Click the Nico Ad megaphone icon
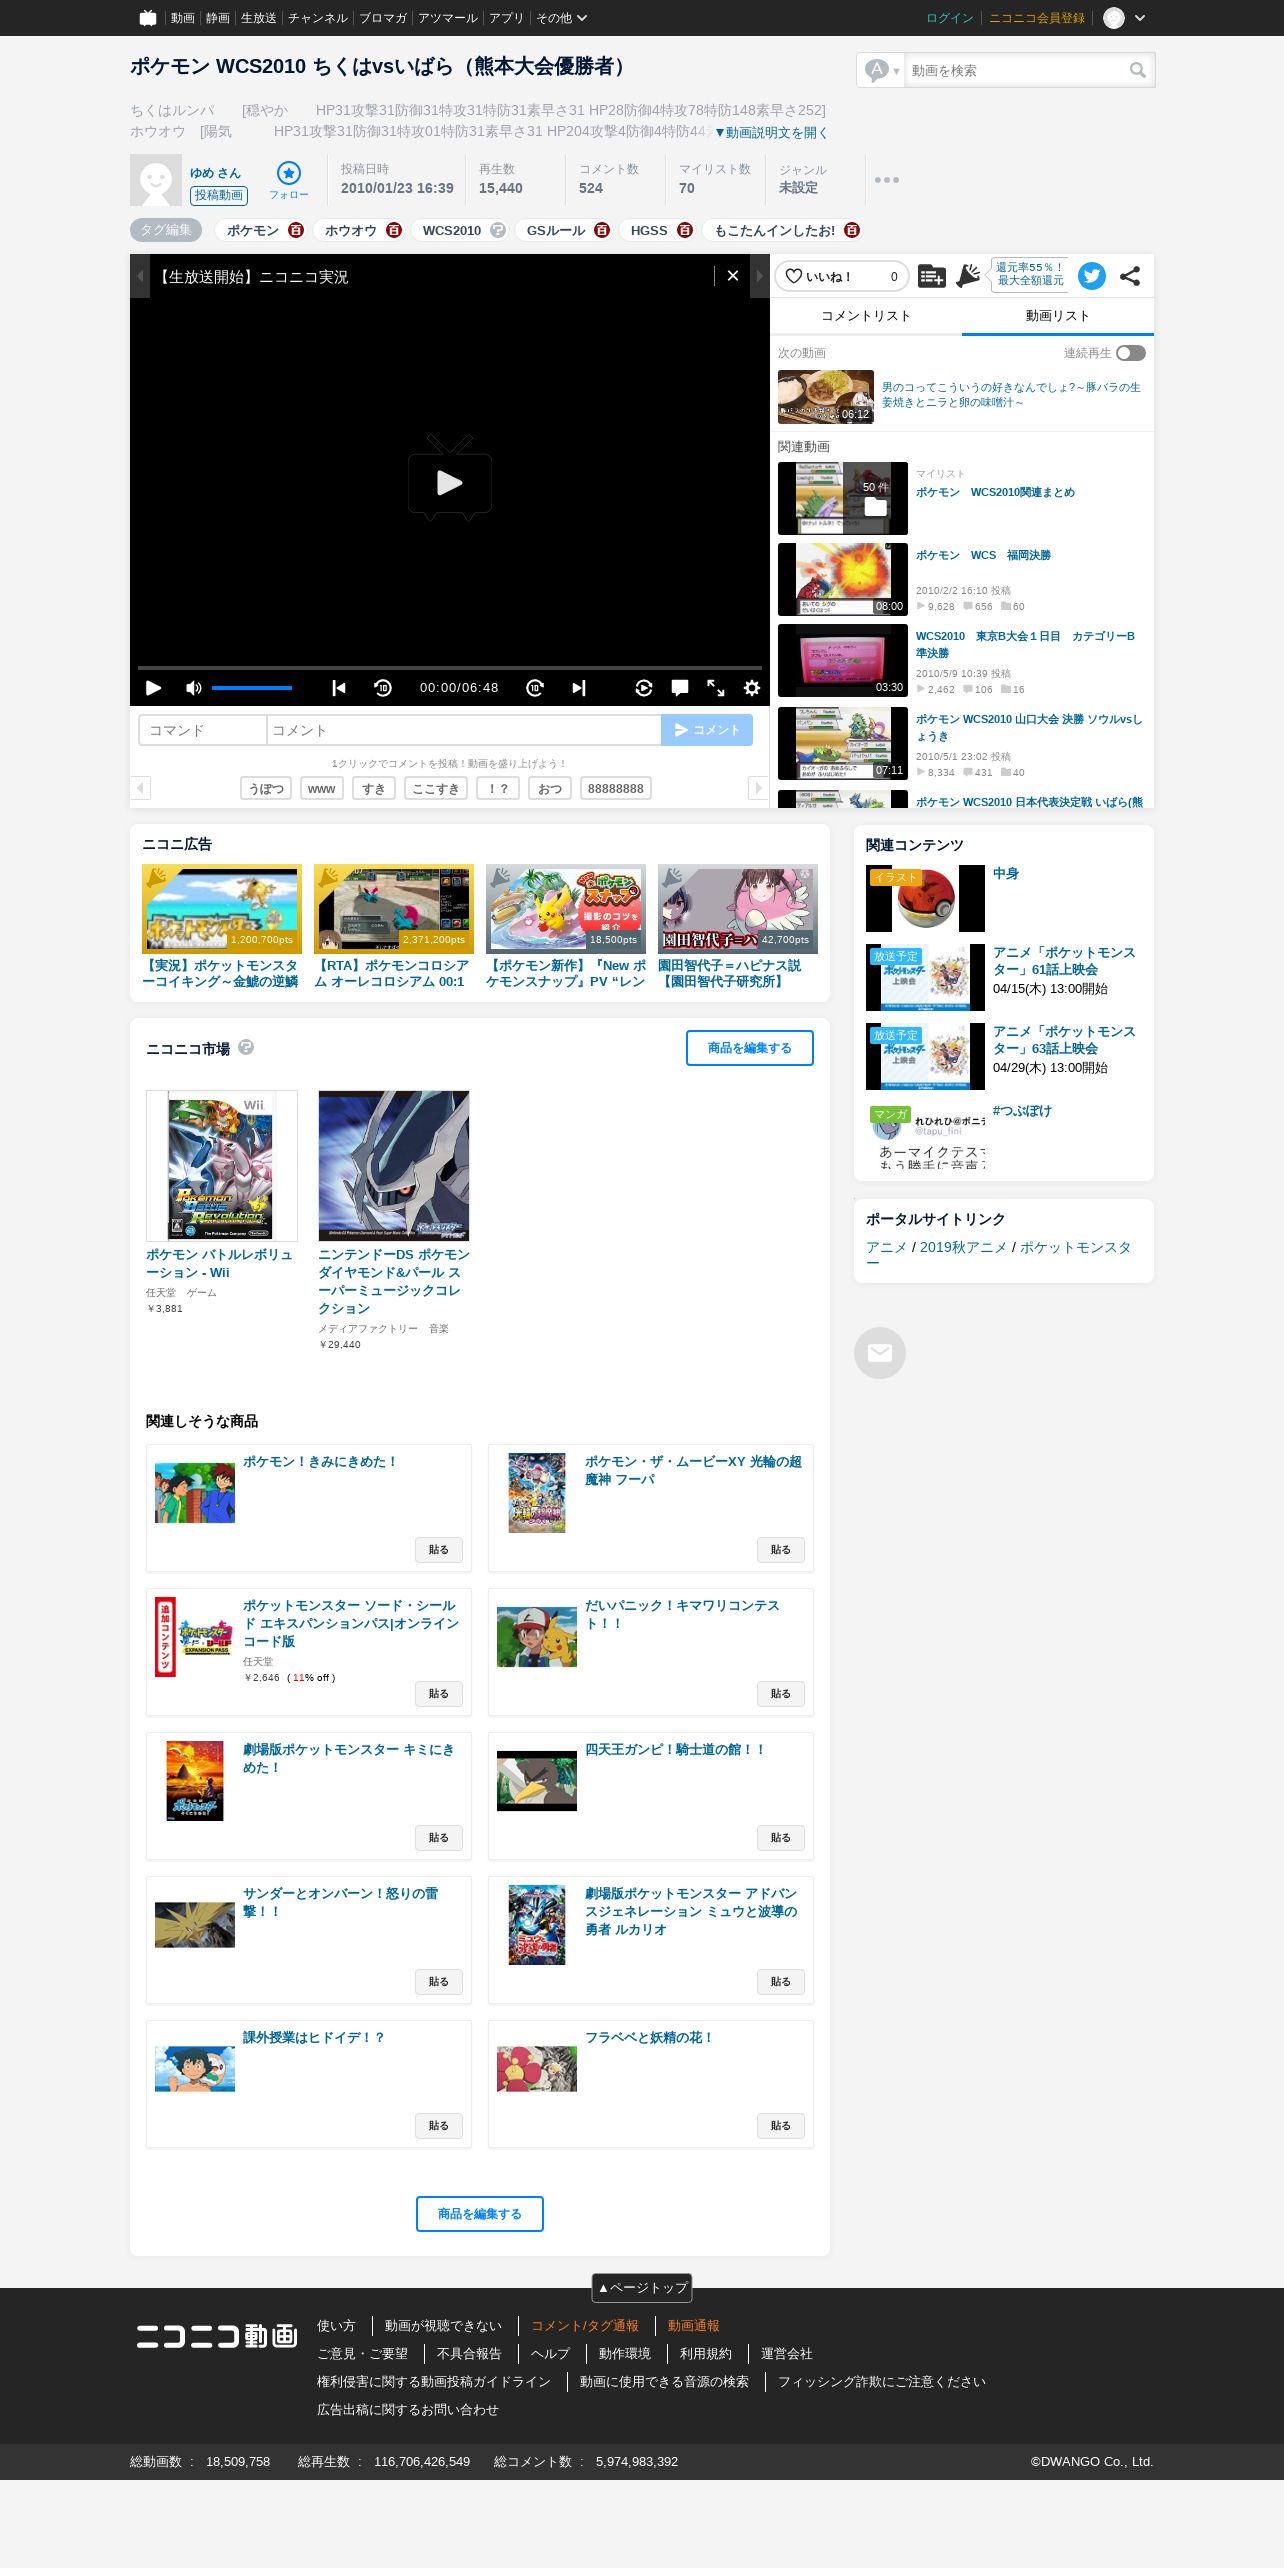 coord(968,276)
